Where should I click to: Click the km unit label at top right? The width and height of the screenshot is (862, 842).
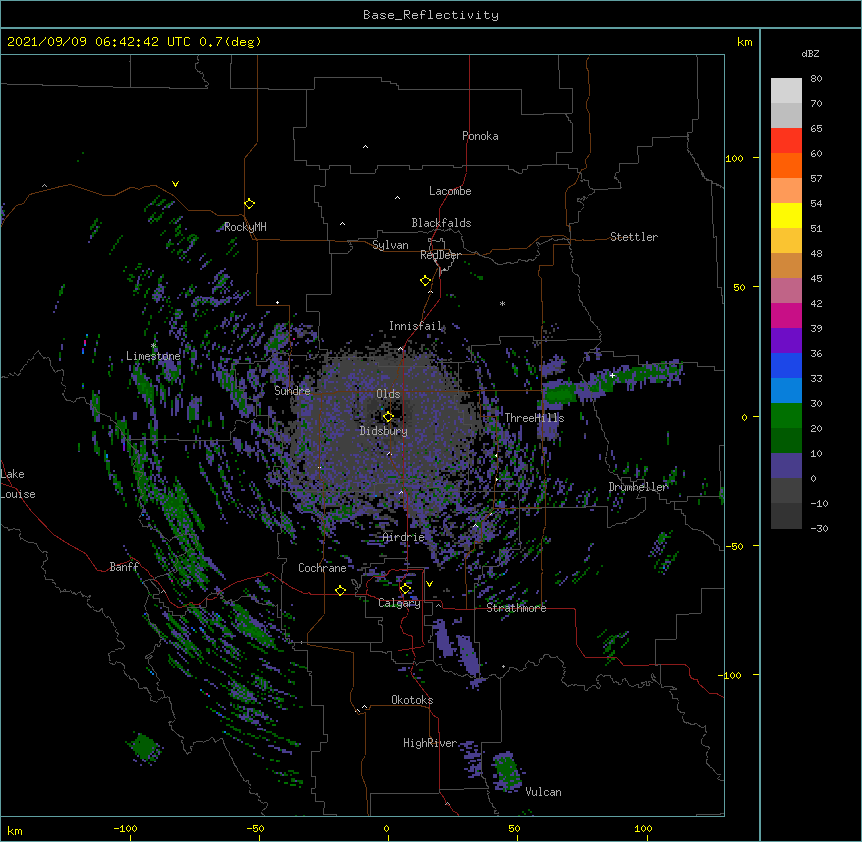[x=744, y=42]
